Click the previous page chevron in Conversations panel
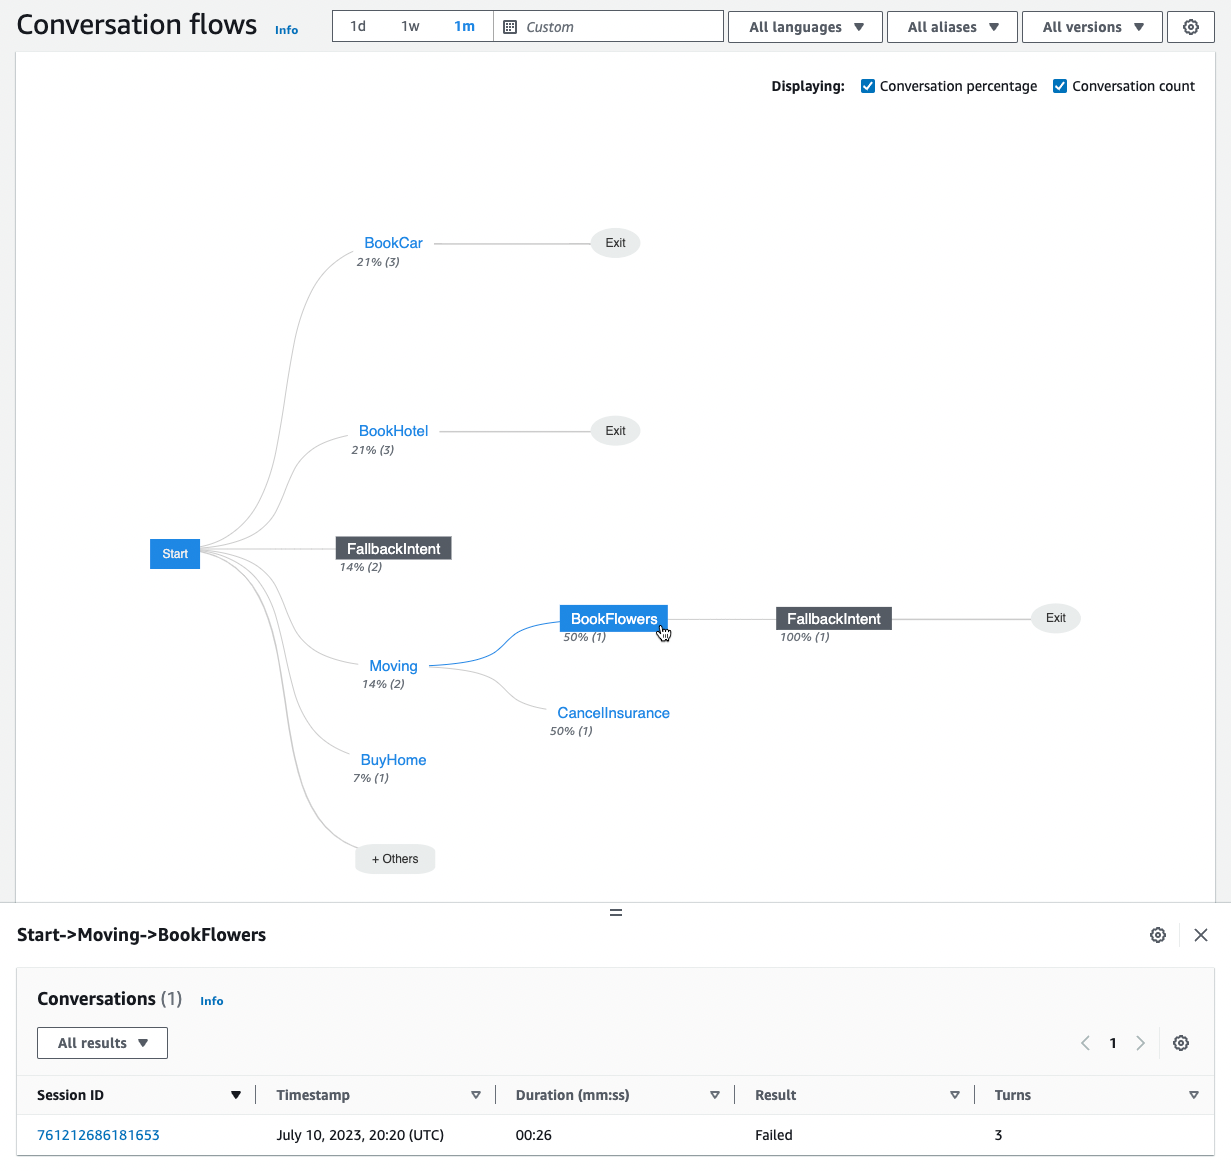This screenshot has width=1231, height=1171. click(x=1085, y=1043)
